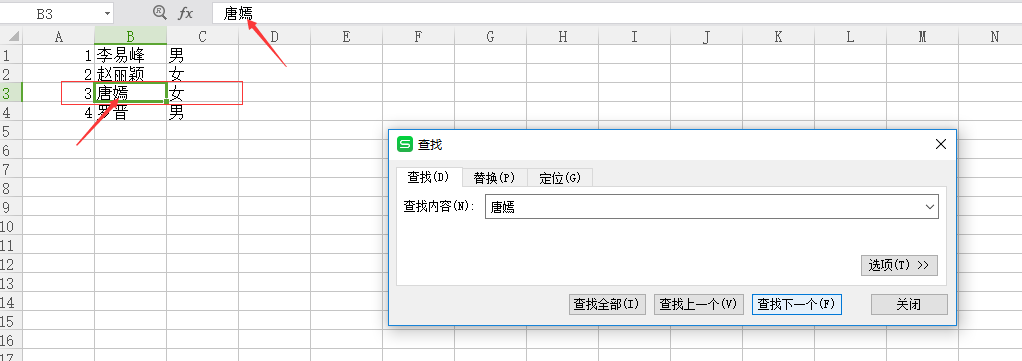
Task: Expand options with 选项(T) >> button
Action: 899,265
